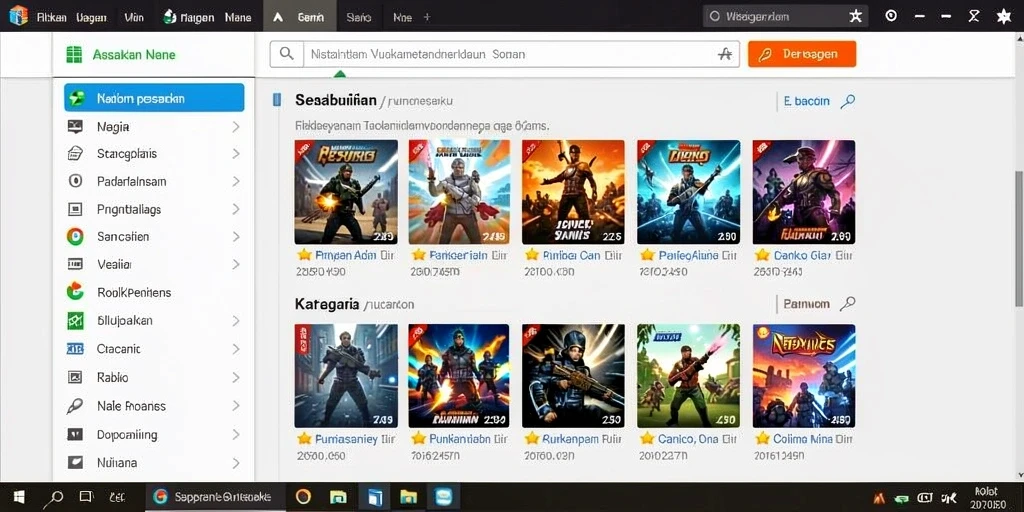Viewport: 1024px width, 512px height.
Task: Click search icon next to Paimuom
Action: [x=848, y=303]
